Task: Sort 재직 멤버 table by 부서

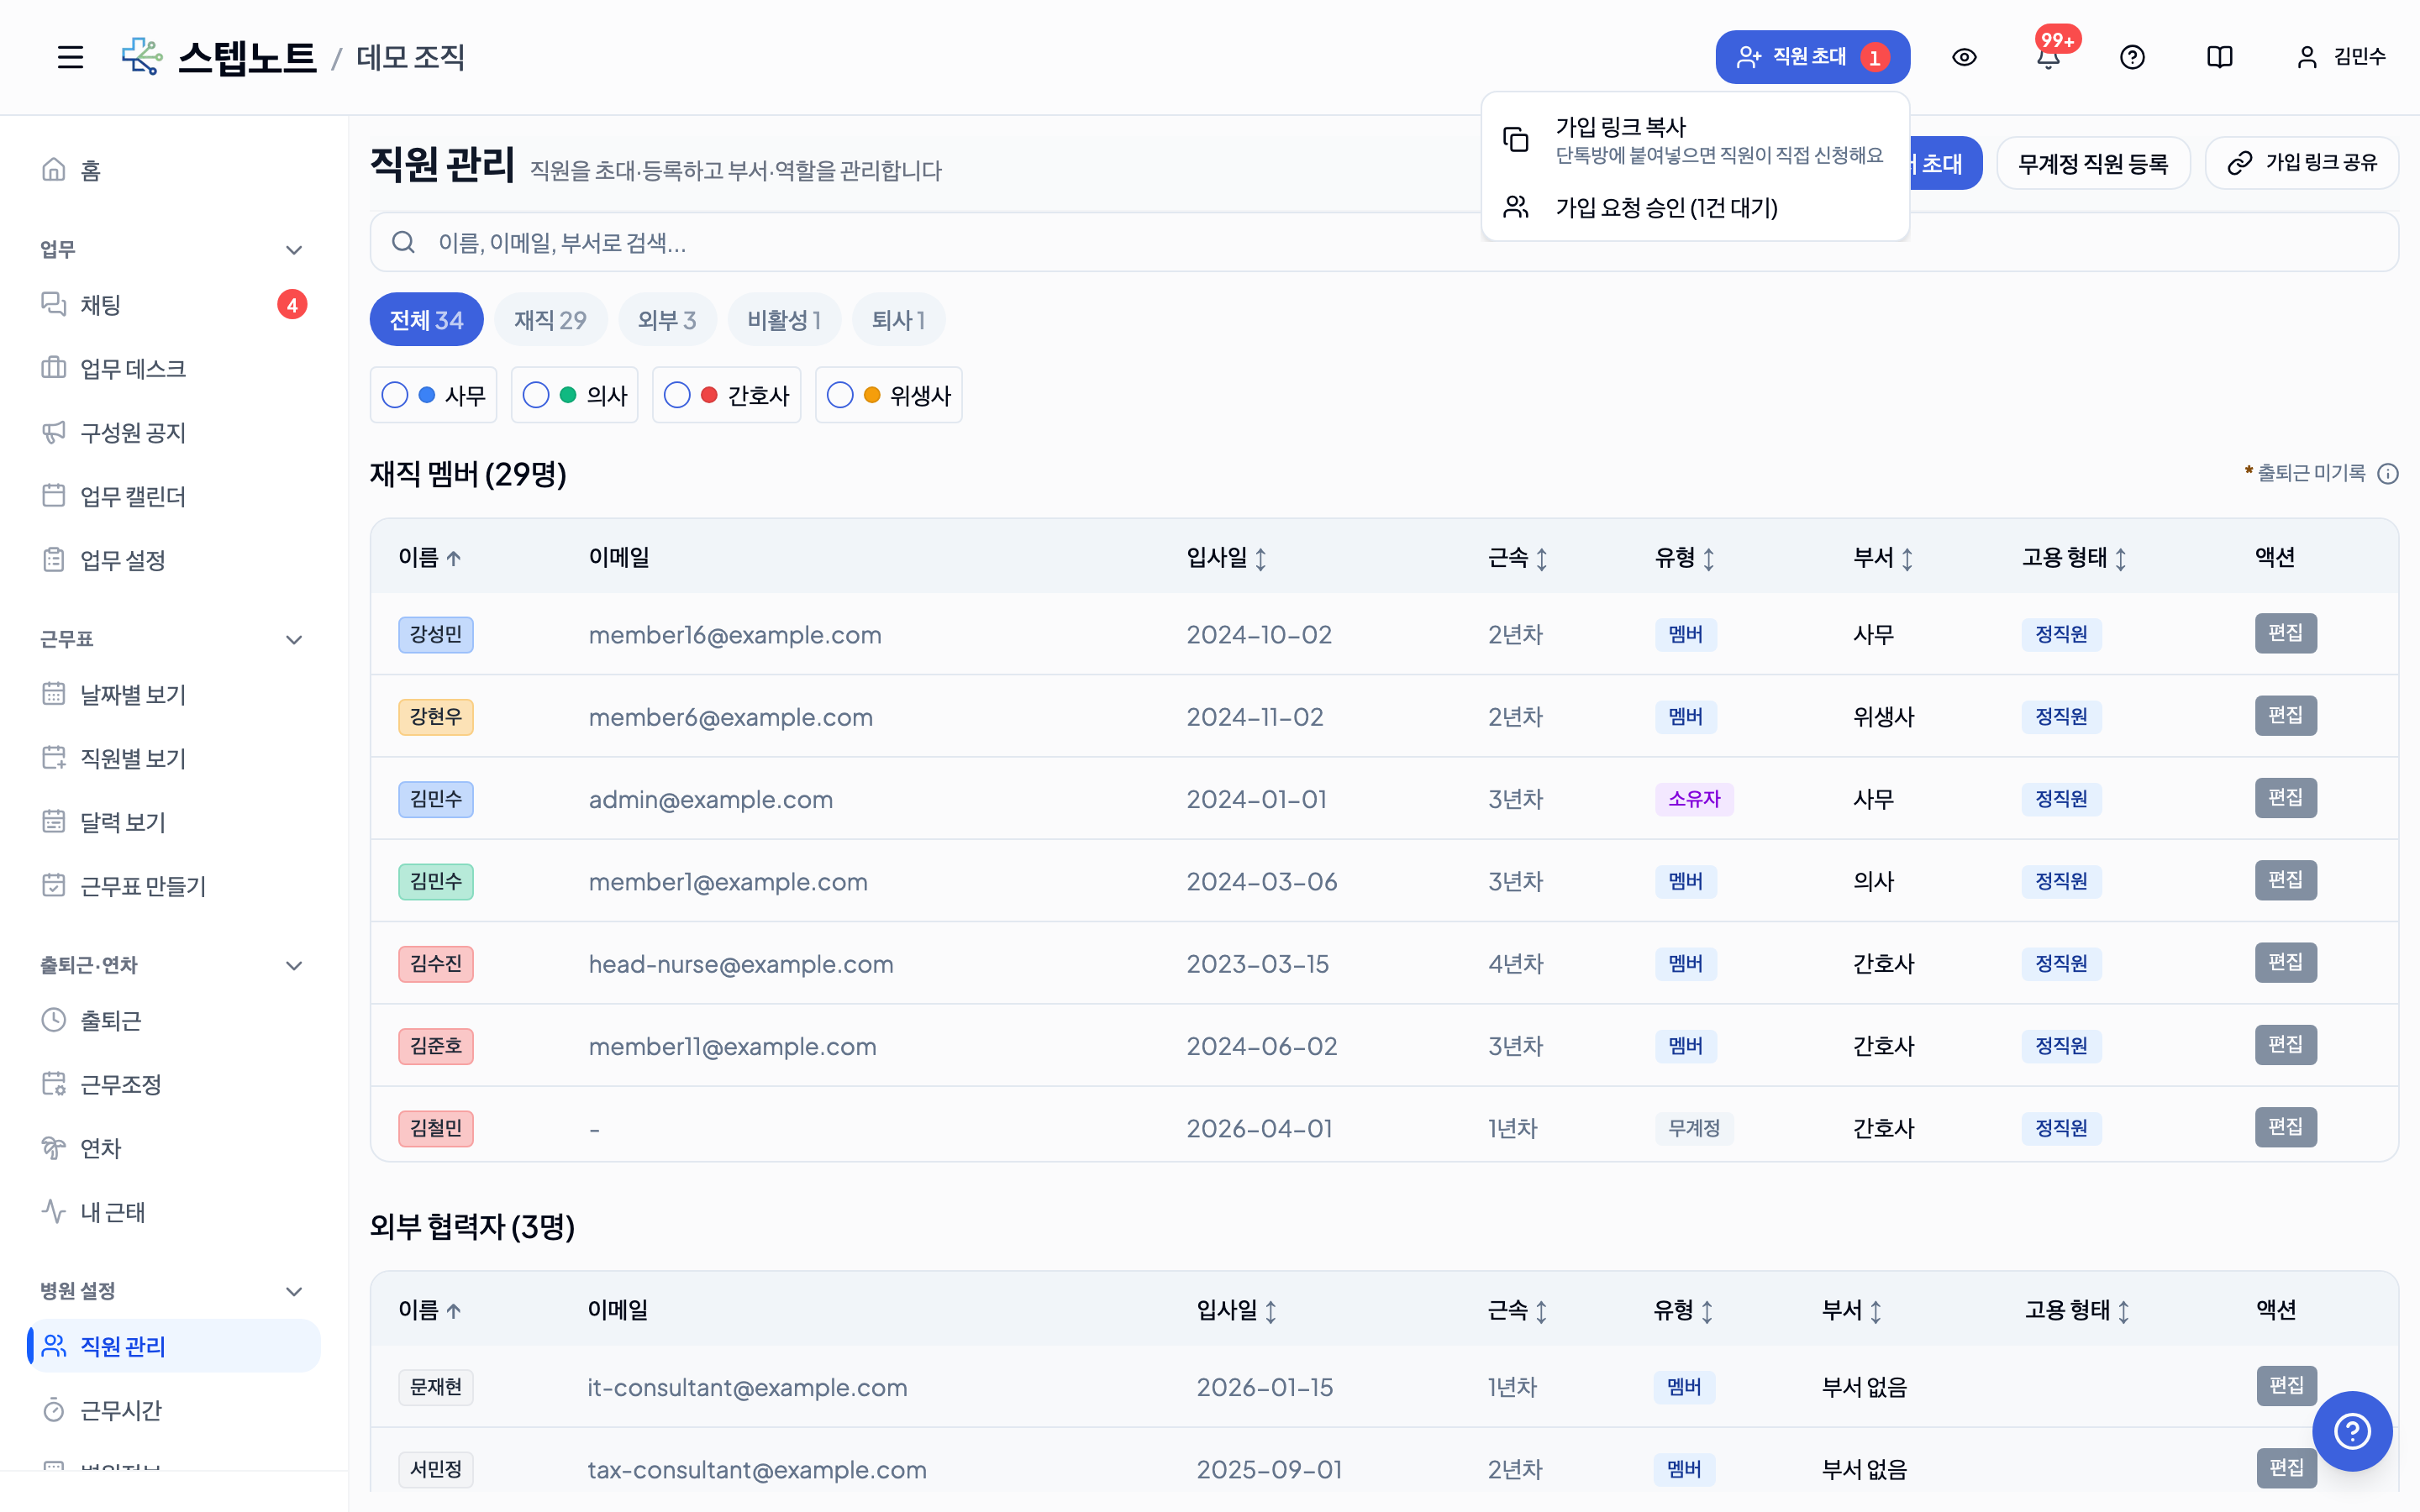Action: [x=1883, y=557]
